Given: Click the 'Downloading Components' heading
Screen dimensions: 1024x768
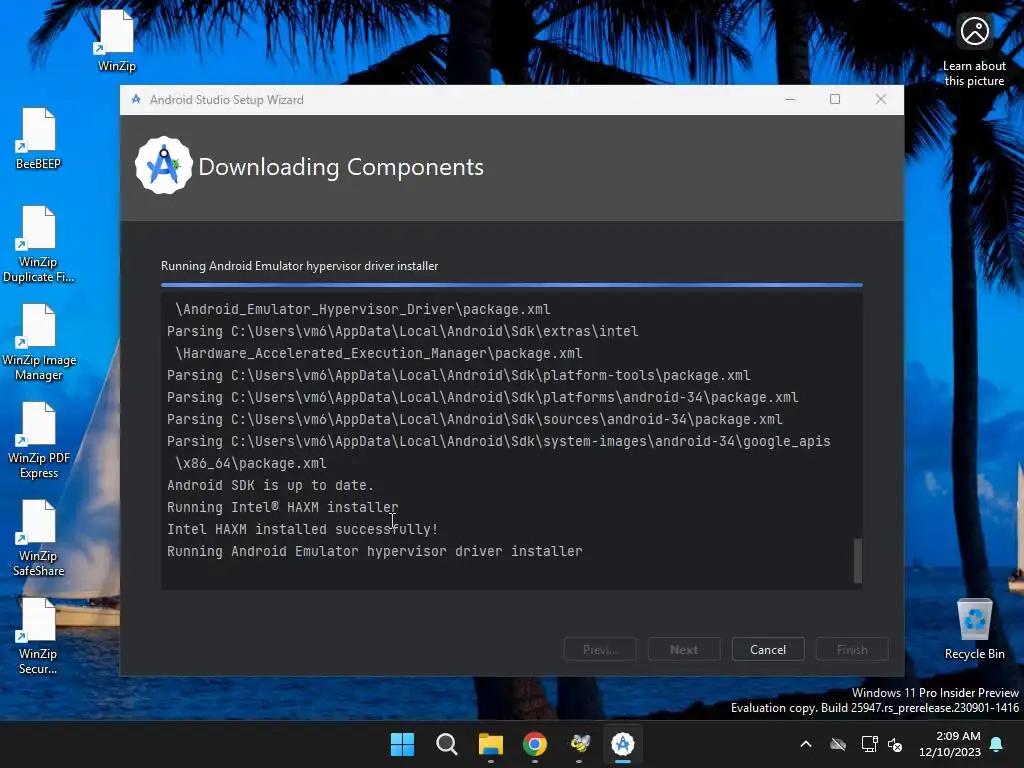Looking at the screenshot, I should click(341, 167).
